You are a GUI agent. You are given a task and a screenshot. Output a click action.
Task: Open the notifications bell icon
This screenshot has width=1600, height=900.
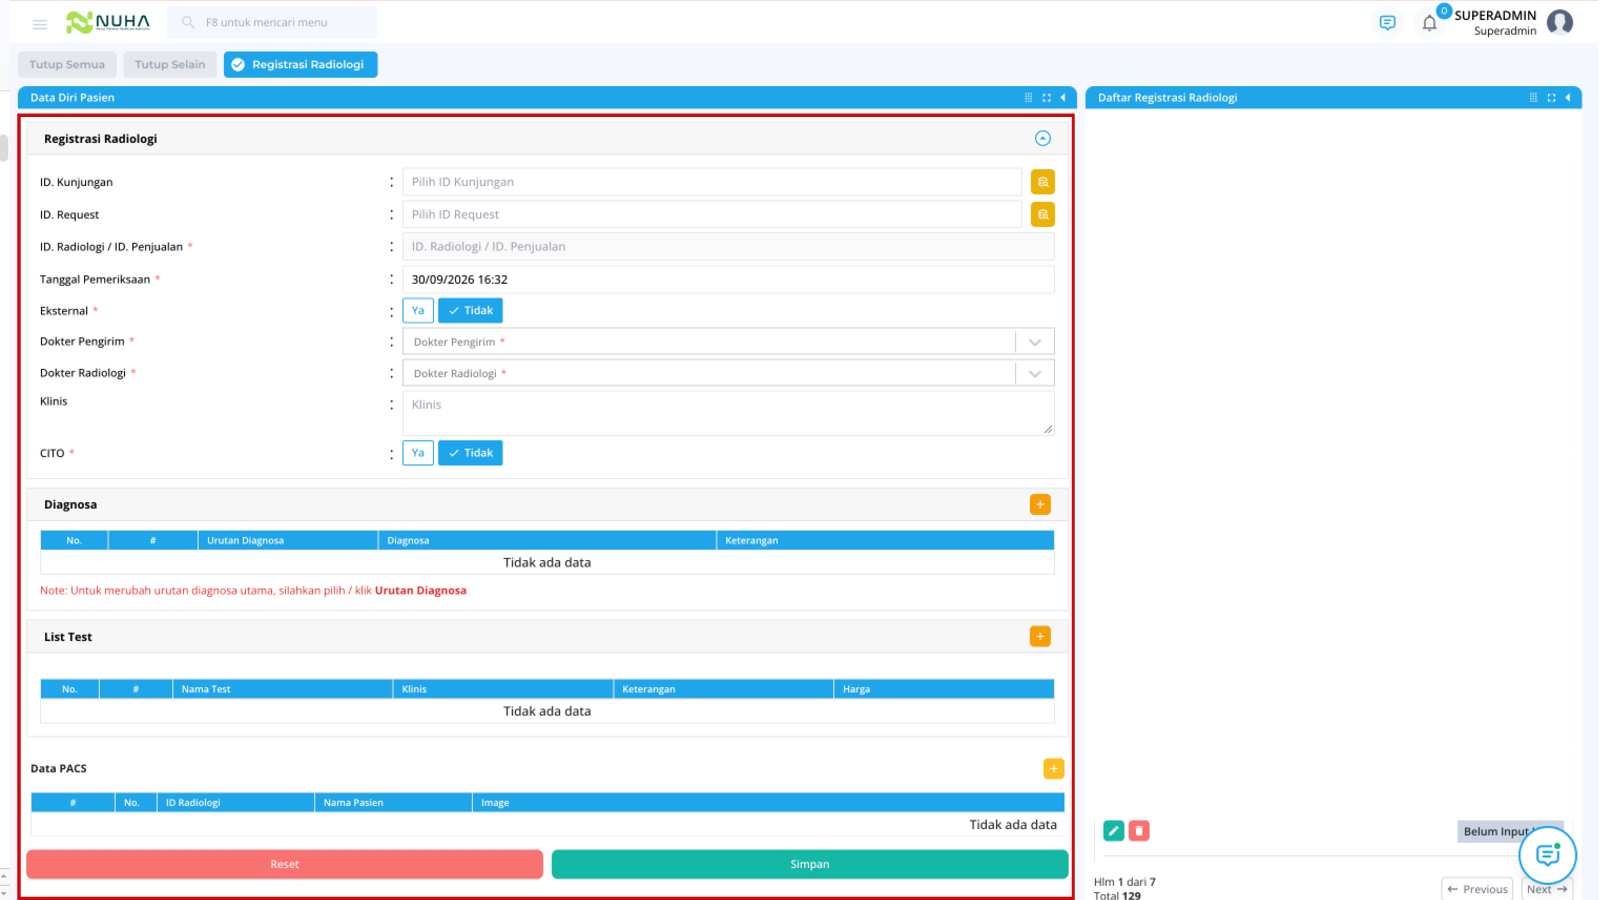click(1429, 23)
